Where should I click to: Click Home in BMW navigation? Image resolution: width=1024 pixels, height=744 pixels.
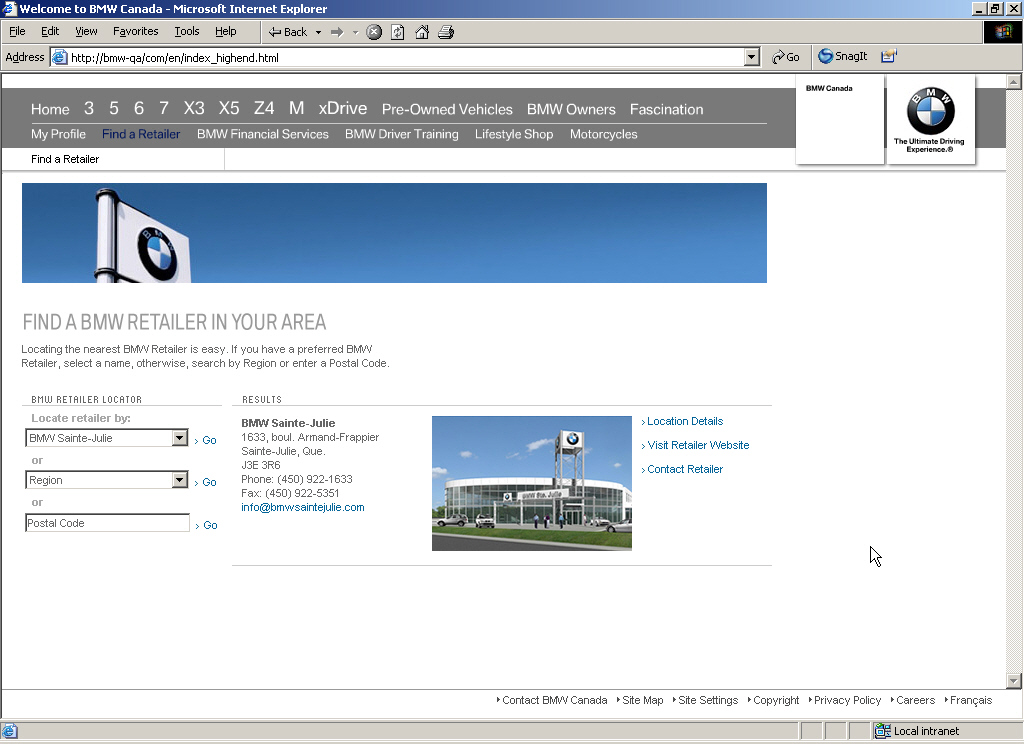click(x=50, y=109)
